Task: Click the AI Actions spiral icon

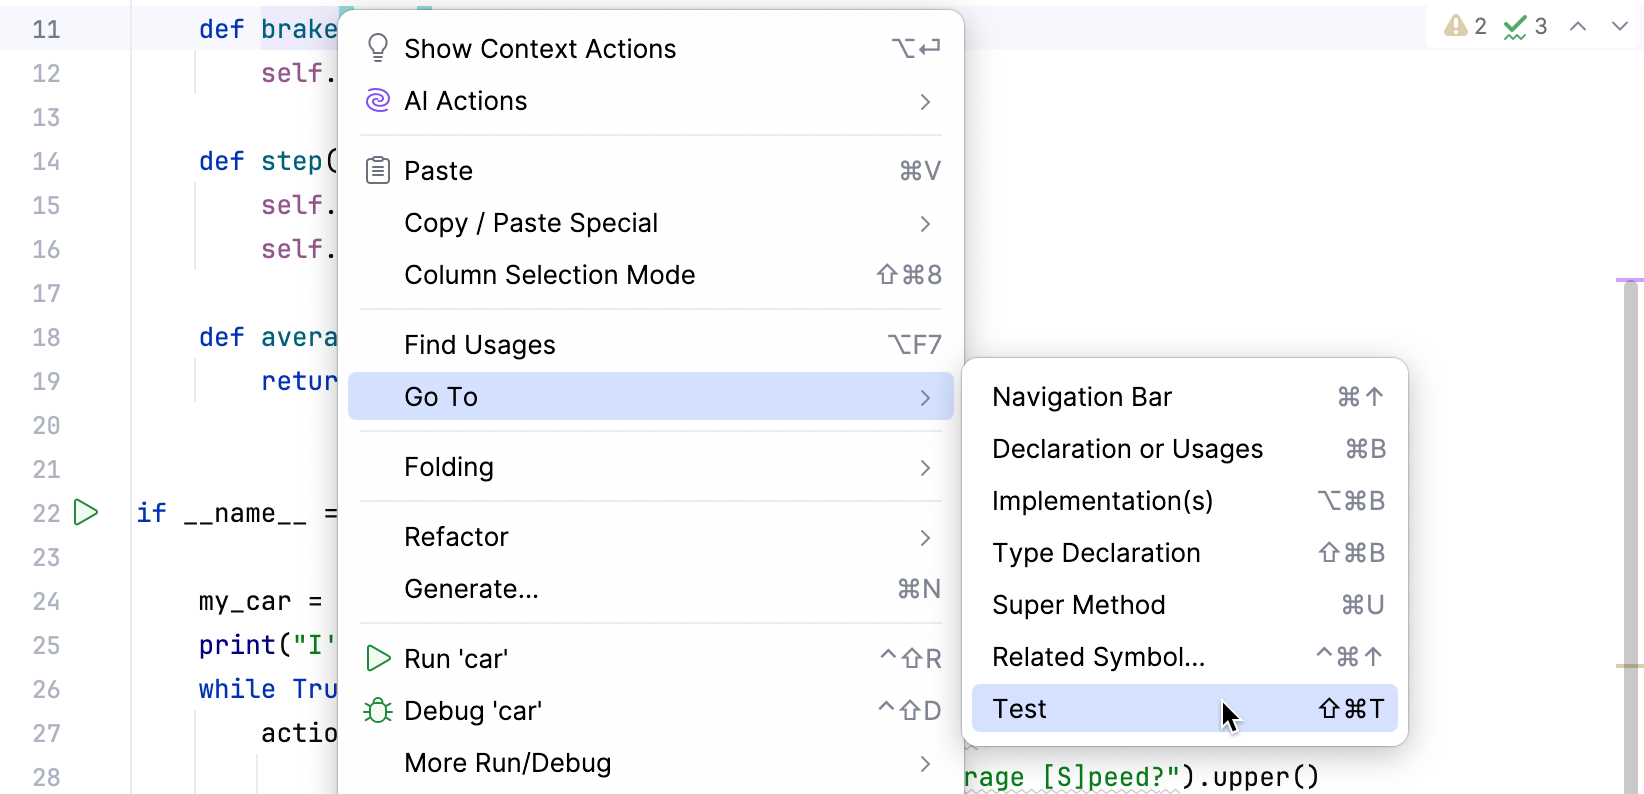Action: [378, 100]
